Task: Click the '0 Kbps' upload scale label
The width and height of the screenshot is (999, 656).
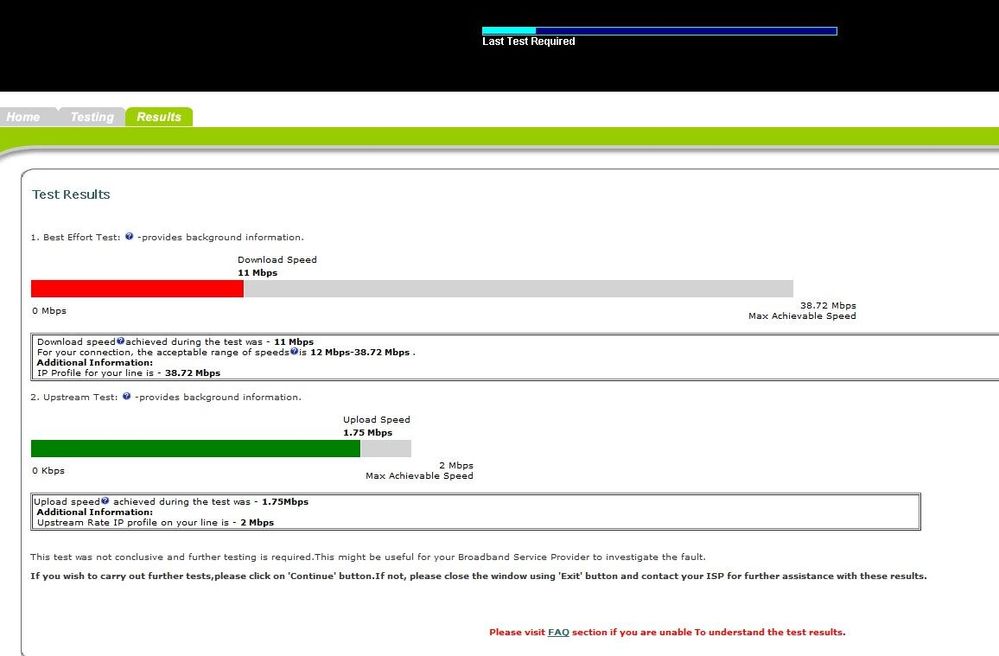Action: tap(48, 471)
